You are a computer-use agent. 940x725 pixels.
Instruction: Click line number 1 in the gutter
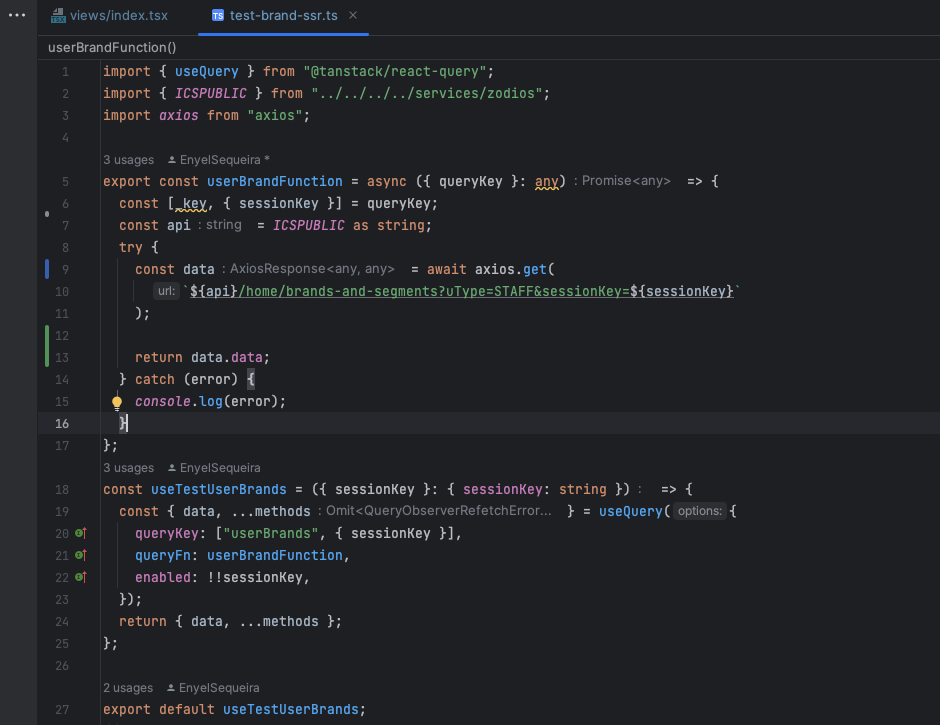point(65,72)
